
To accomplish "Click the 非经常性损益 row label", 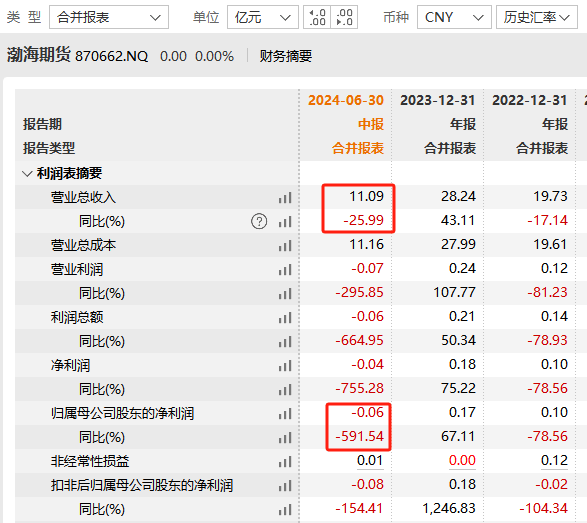I will point(90,461).
